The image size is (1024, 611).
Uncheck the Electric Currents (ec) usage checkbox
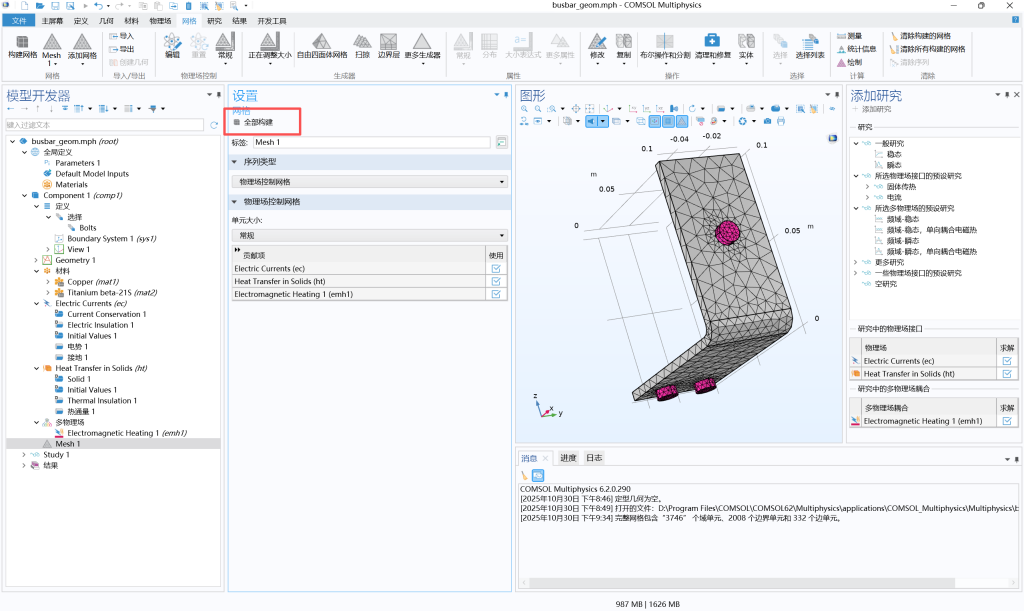[496, 268]
